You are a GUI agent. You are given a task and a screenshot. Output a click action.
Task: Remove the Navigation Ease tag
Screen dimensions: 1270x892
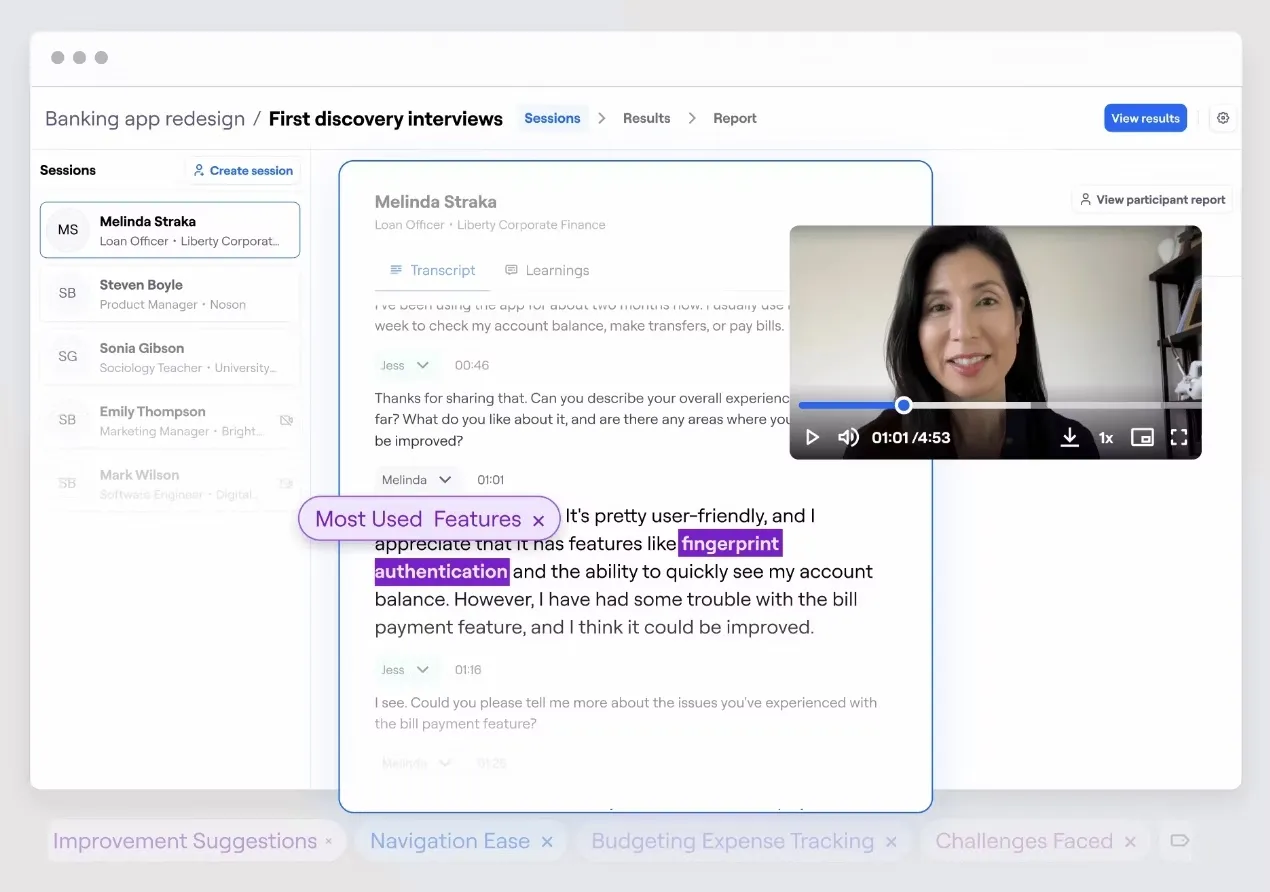click(x=547, y=842)
